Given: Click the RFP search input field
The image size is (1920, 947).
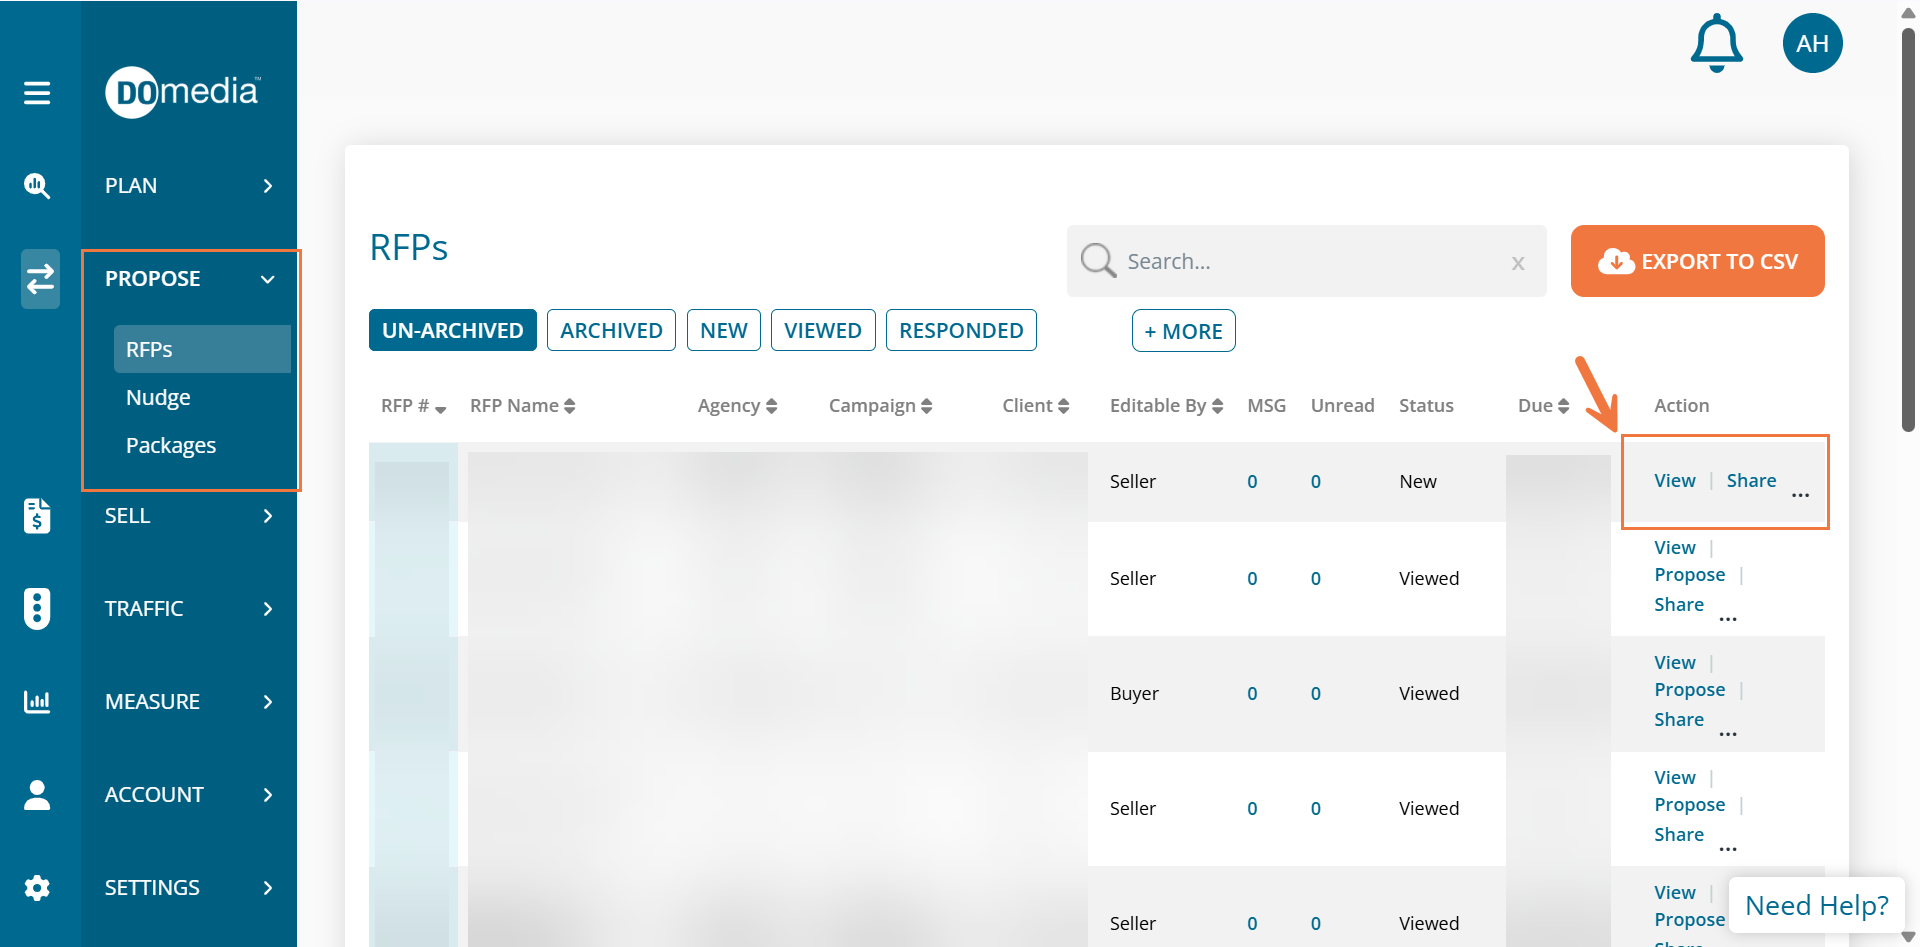Looking at the screenshot, I should pyautogui.click(x=1310, y=262).
